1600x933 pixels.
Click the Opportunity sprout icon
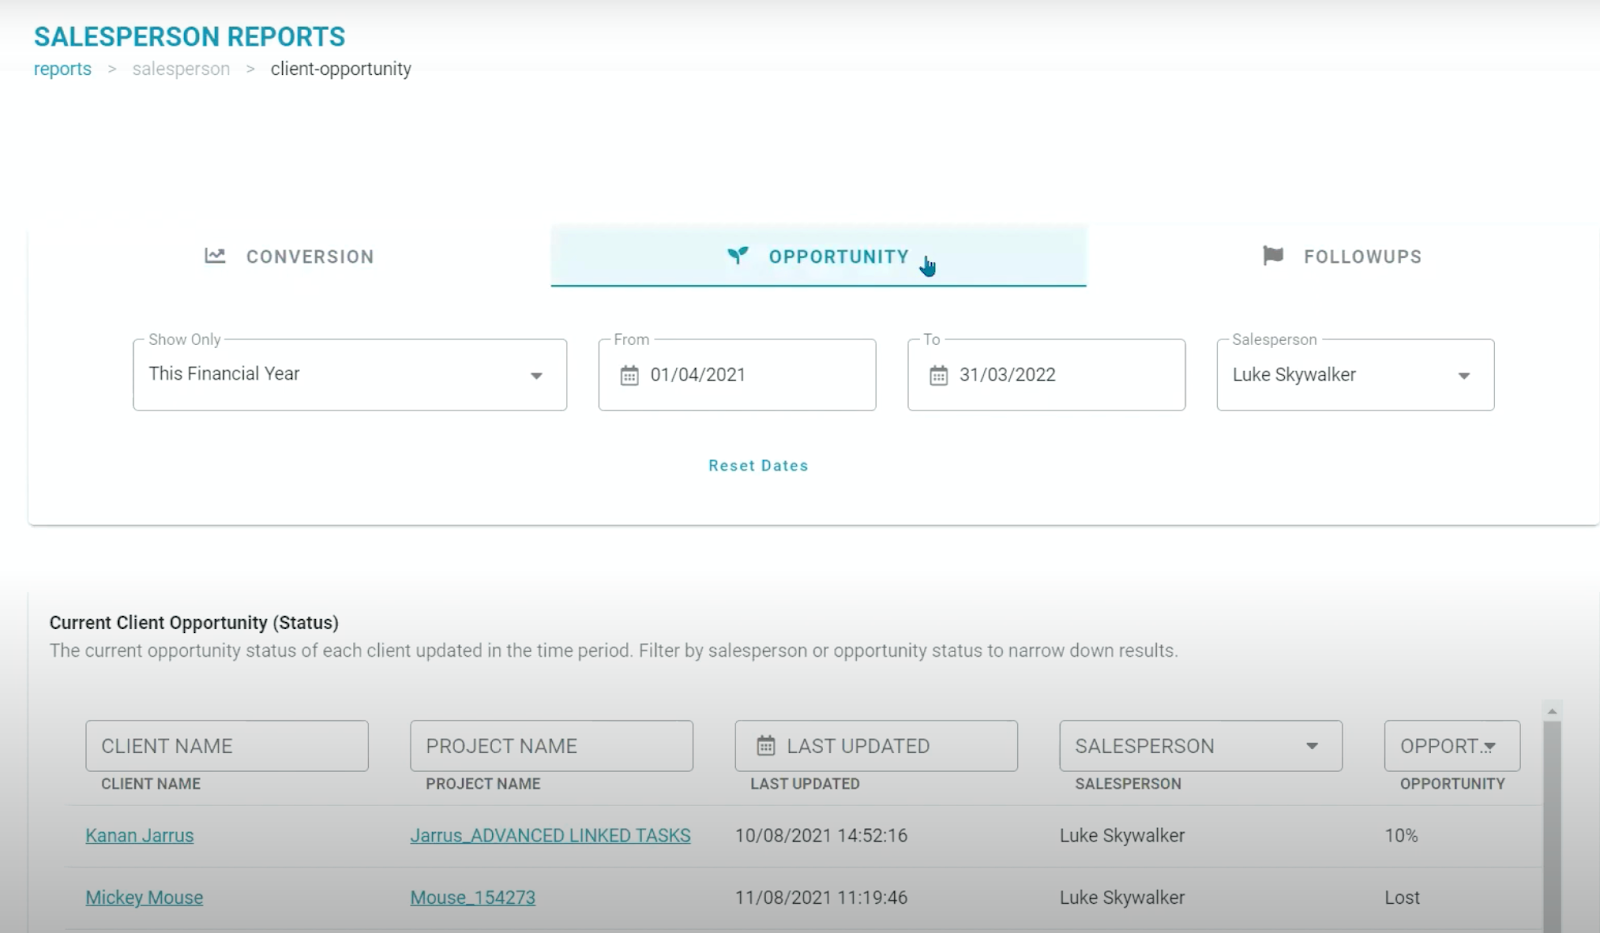click(x=738, y=256)
